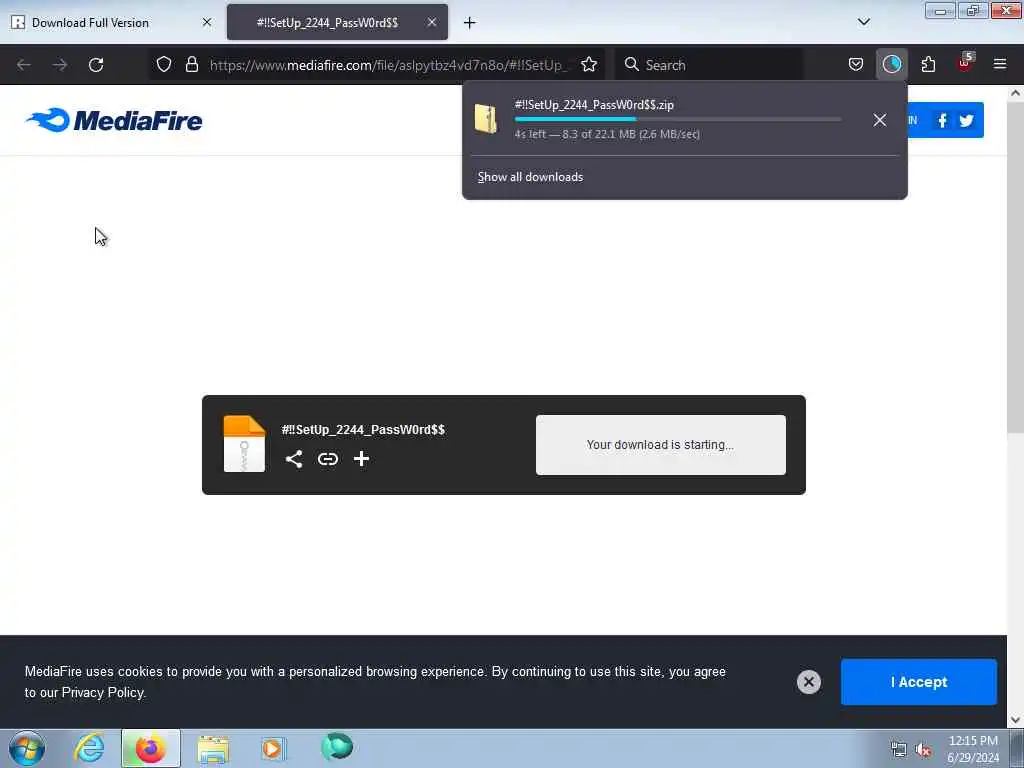Click the scroll up arrow of the page
The height and width of the screenshot is (768, 1024).
click(1015, 93)
